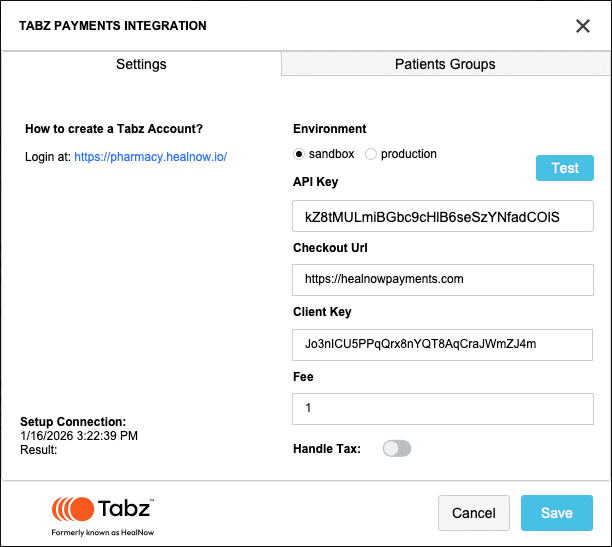This screenshot has height=547, width=612.
Task: Select the sandbox environment radio button
Action: tap(298, 154)
